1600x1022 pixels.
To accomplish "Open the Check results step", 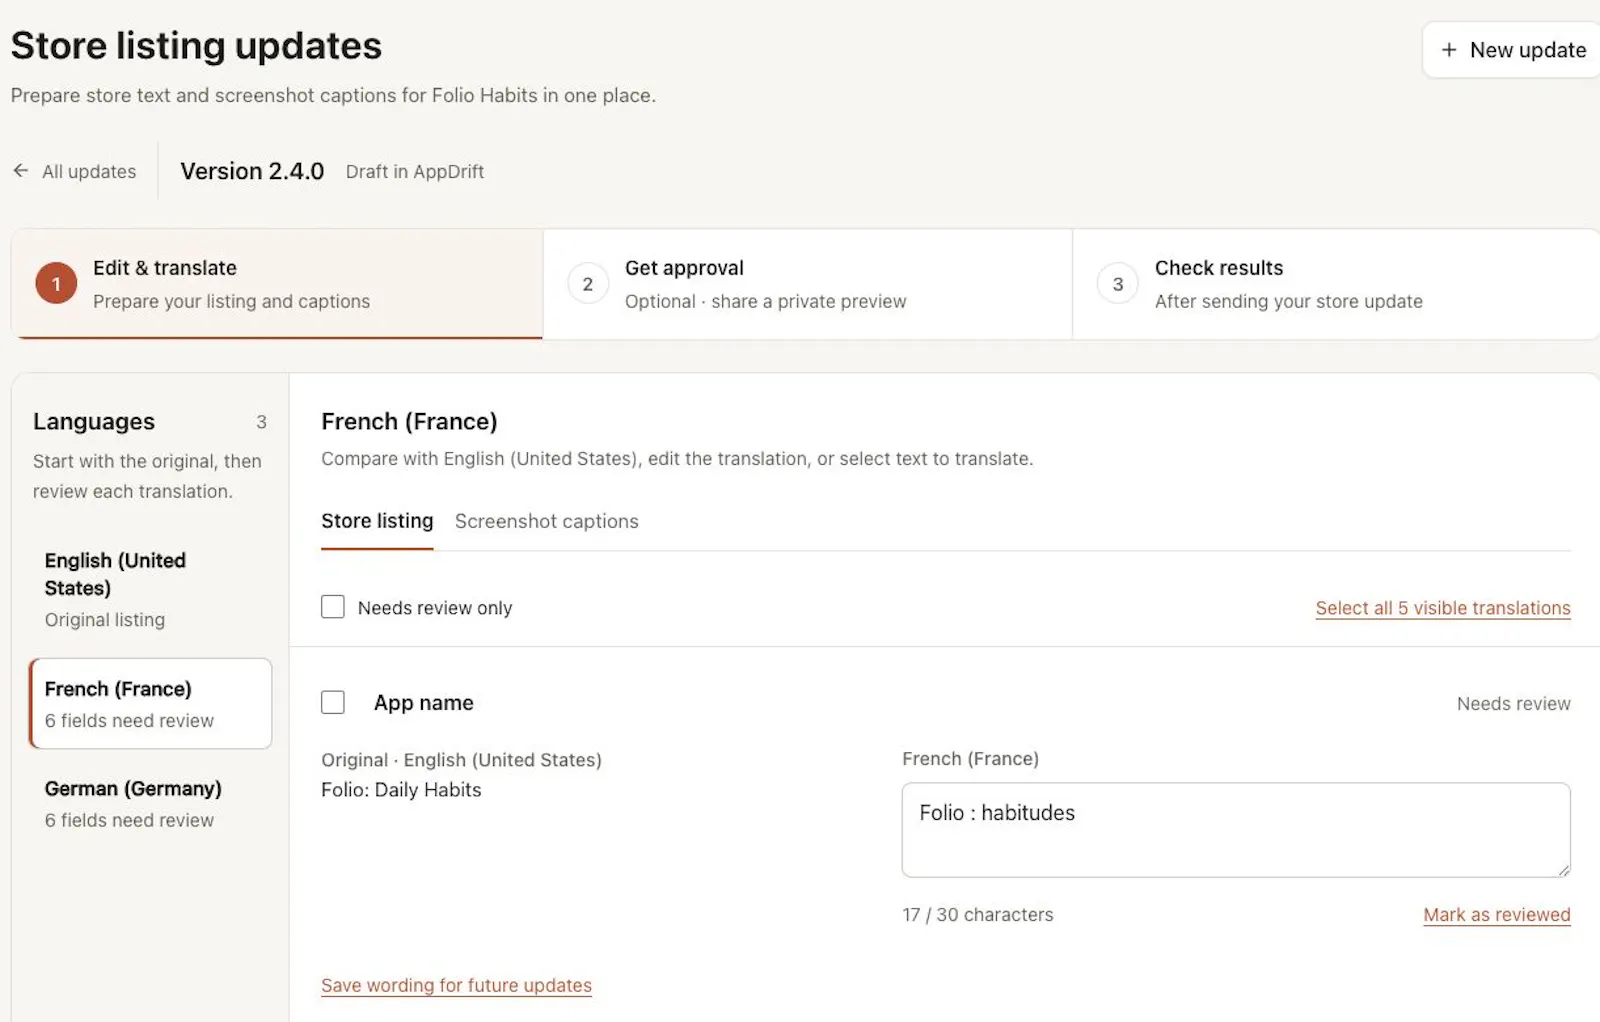I will coord(1337,284).
